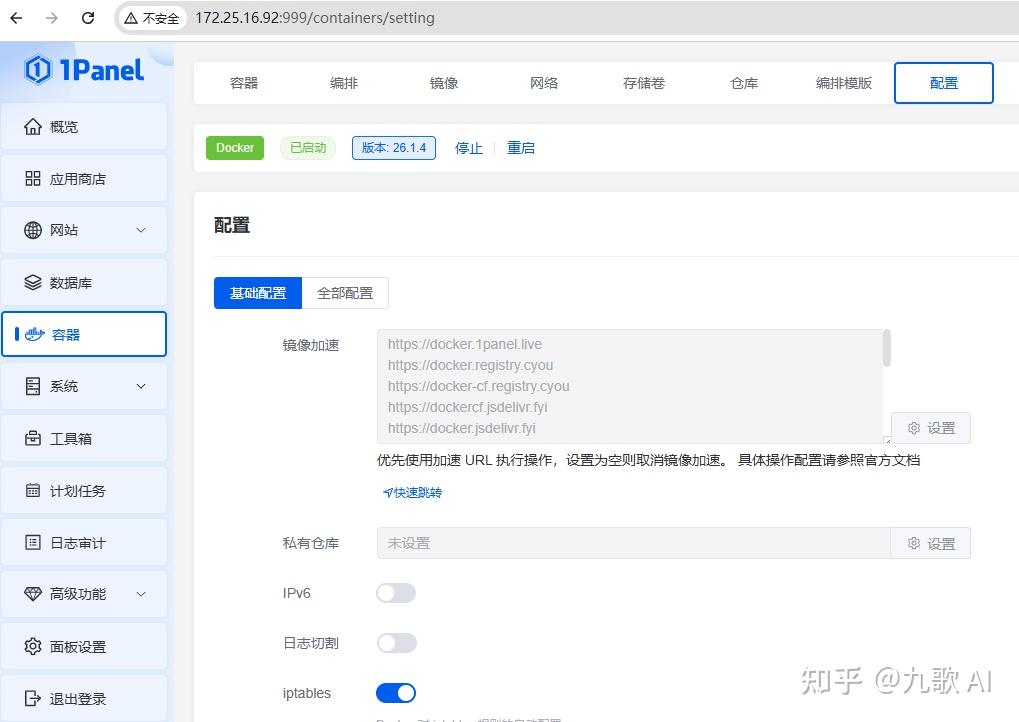Click the https://docker.jsdelivr.fyi line
Image resolution: width=1019 pixels, height=722 pixels.
click(x=461, y=428)
